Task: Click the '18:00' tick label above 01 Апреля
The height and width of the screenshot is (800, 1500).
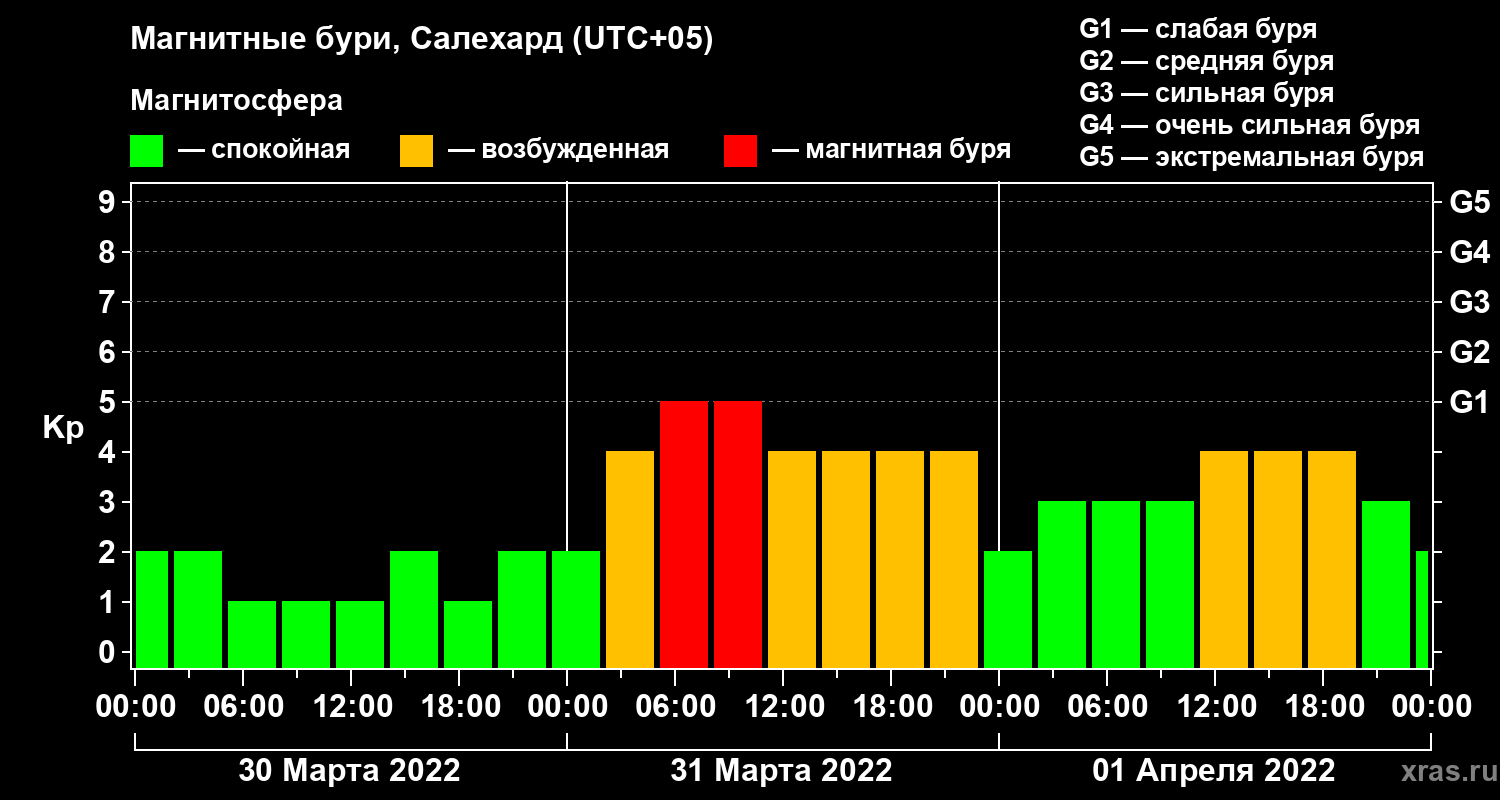Action: pos(1323,707)
